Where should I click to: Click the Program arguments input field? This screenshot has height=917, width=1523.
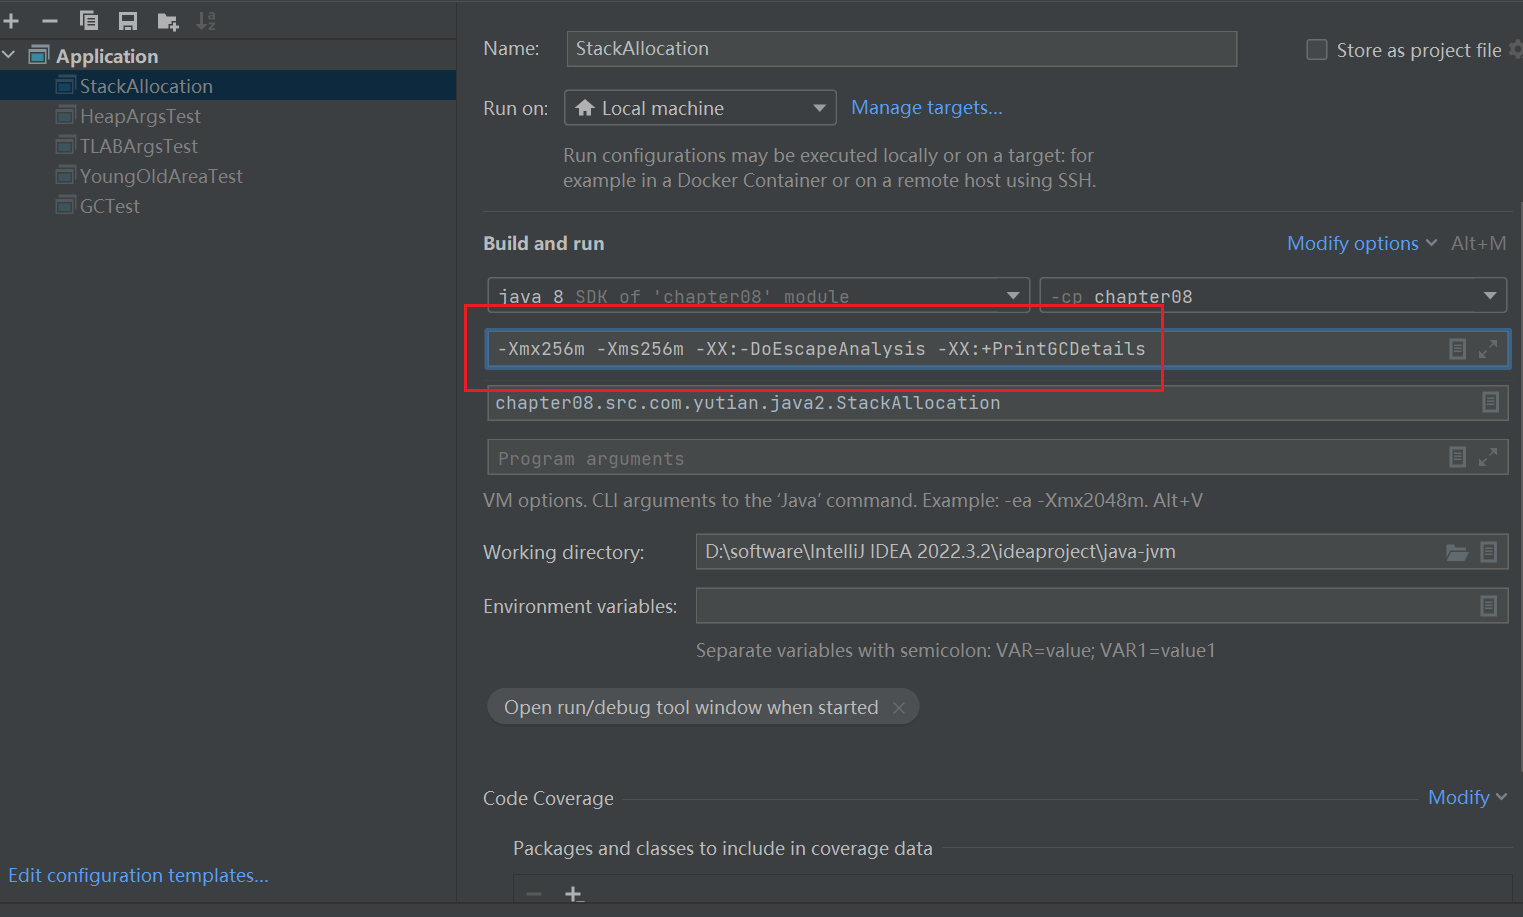coord(960,458)
